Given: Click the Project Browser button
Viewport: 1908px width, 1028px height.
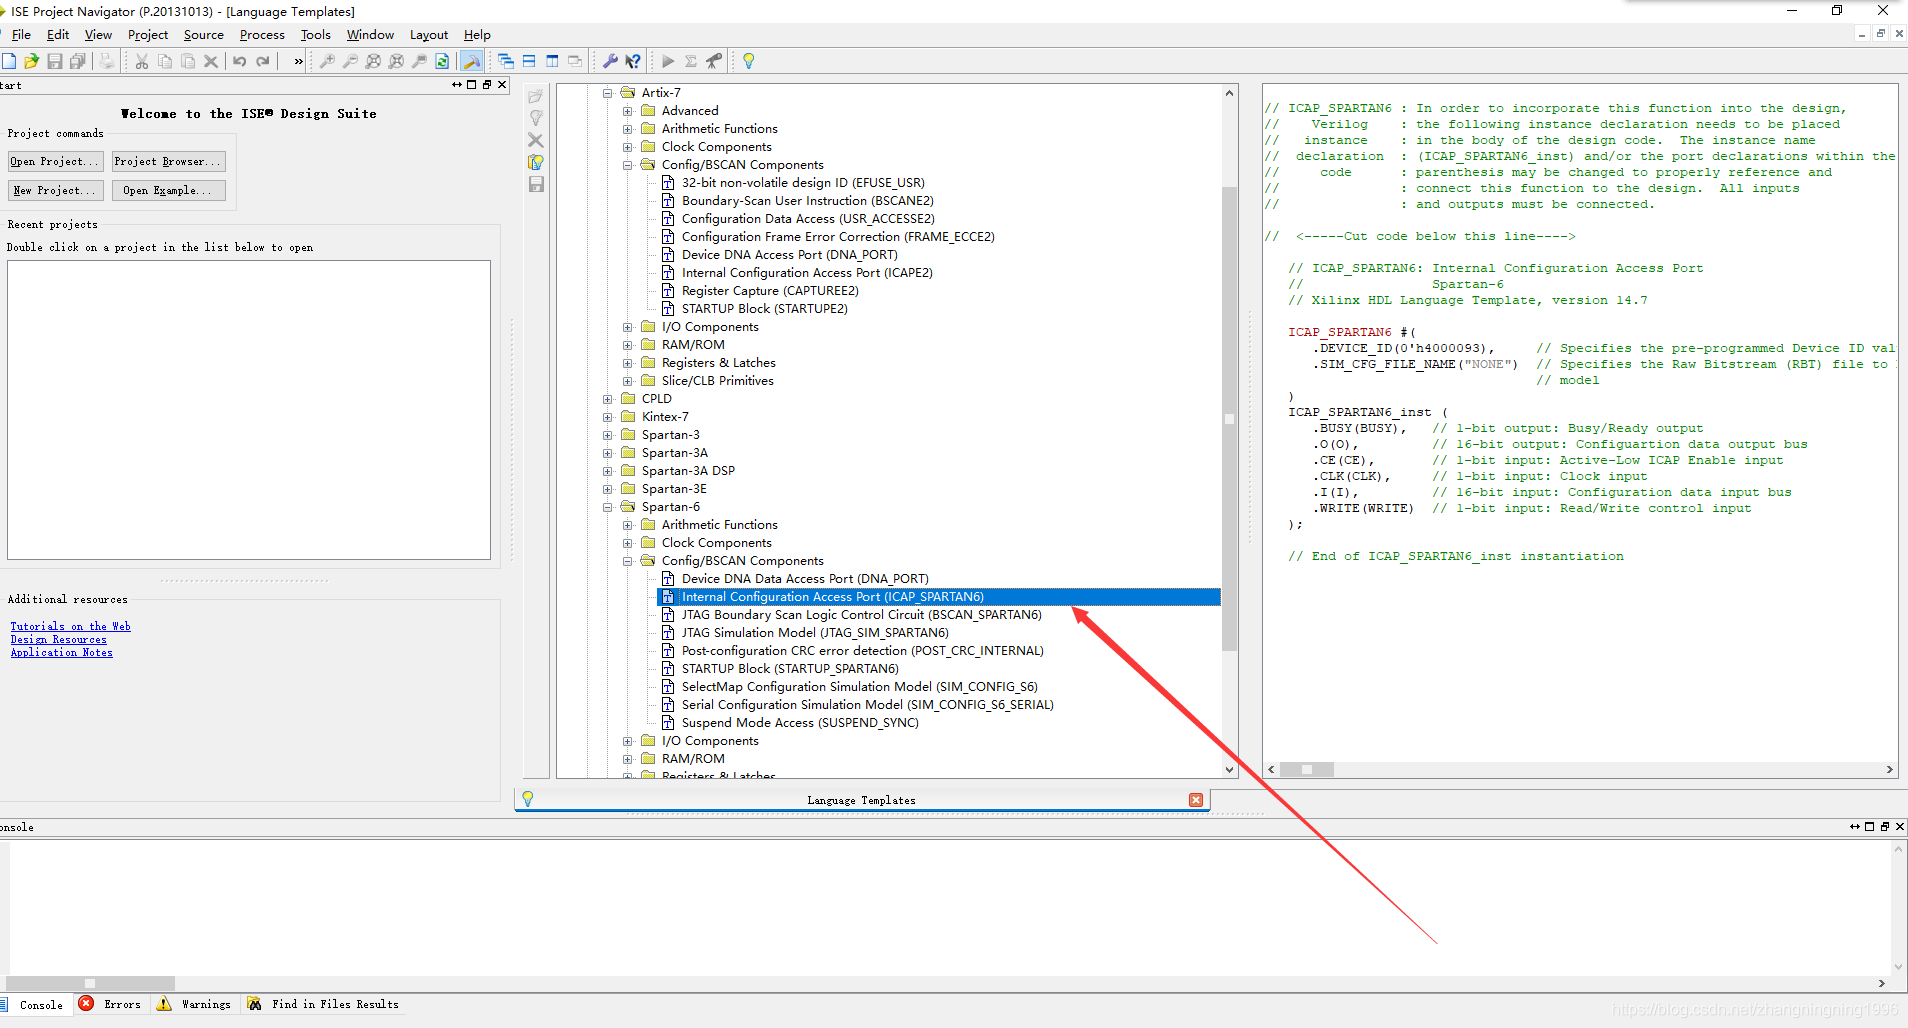Looking at the screenshot, I should tap(168, 161).
